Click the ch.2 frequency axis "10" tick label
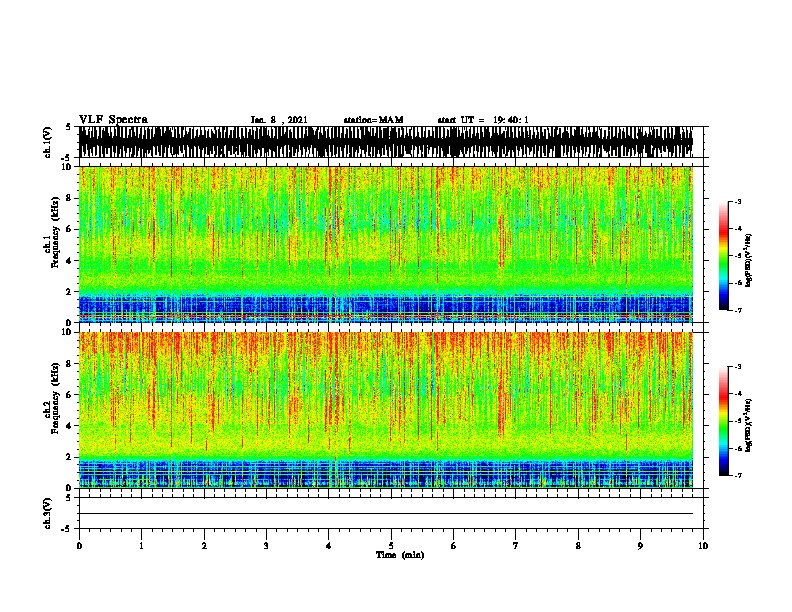This screenshot has height=612, width=792. (x=67, y=332)
